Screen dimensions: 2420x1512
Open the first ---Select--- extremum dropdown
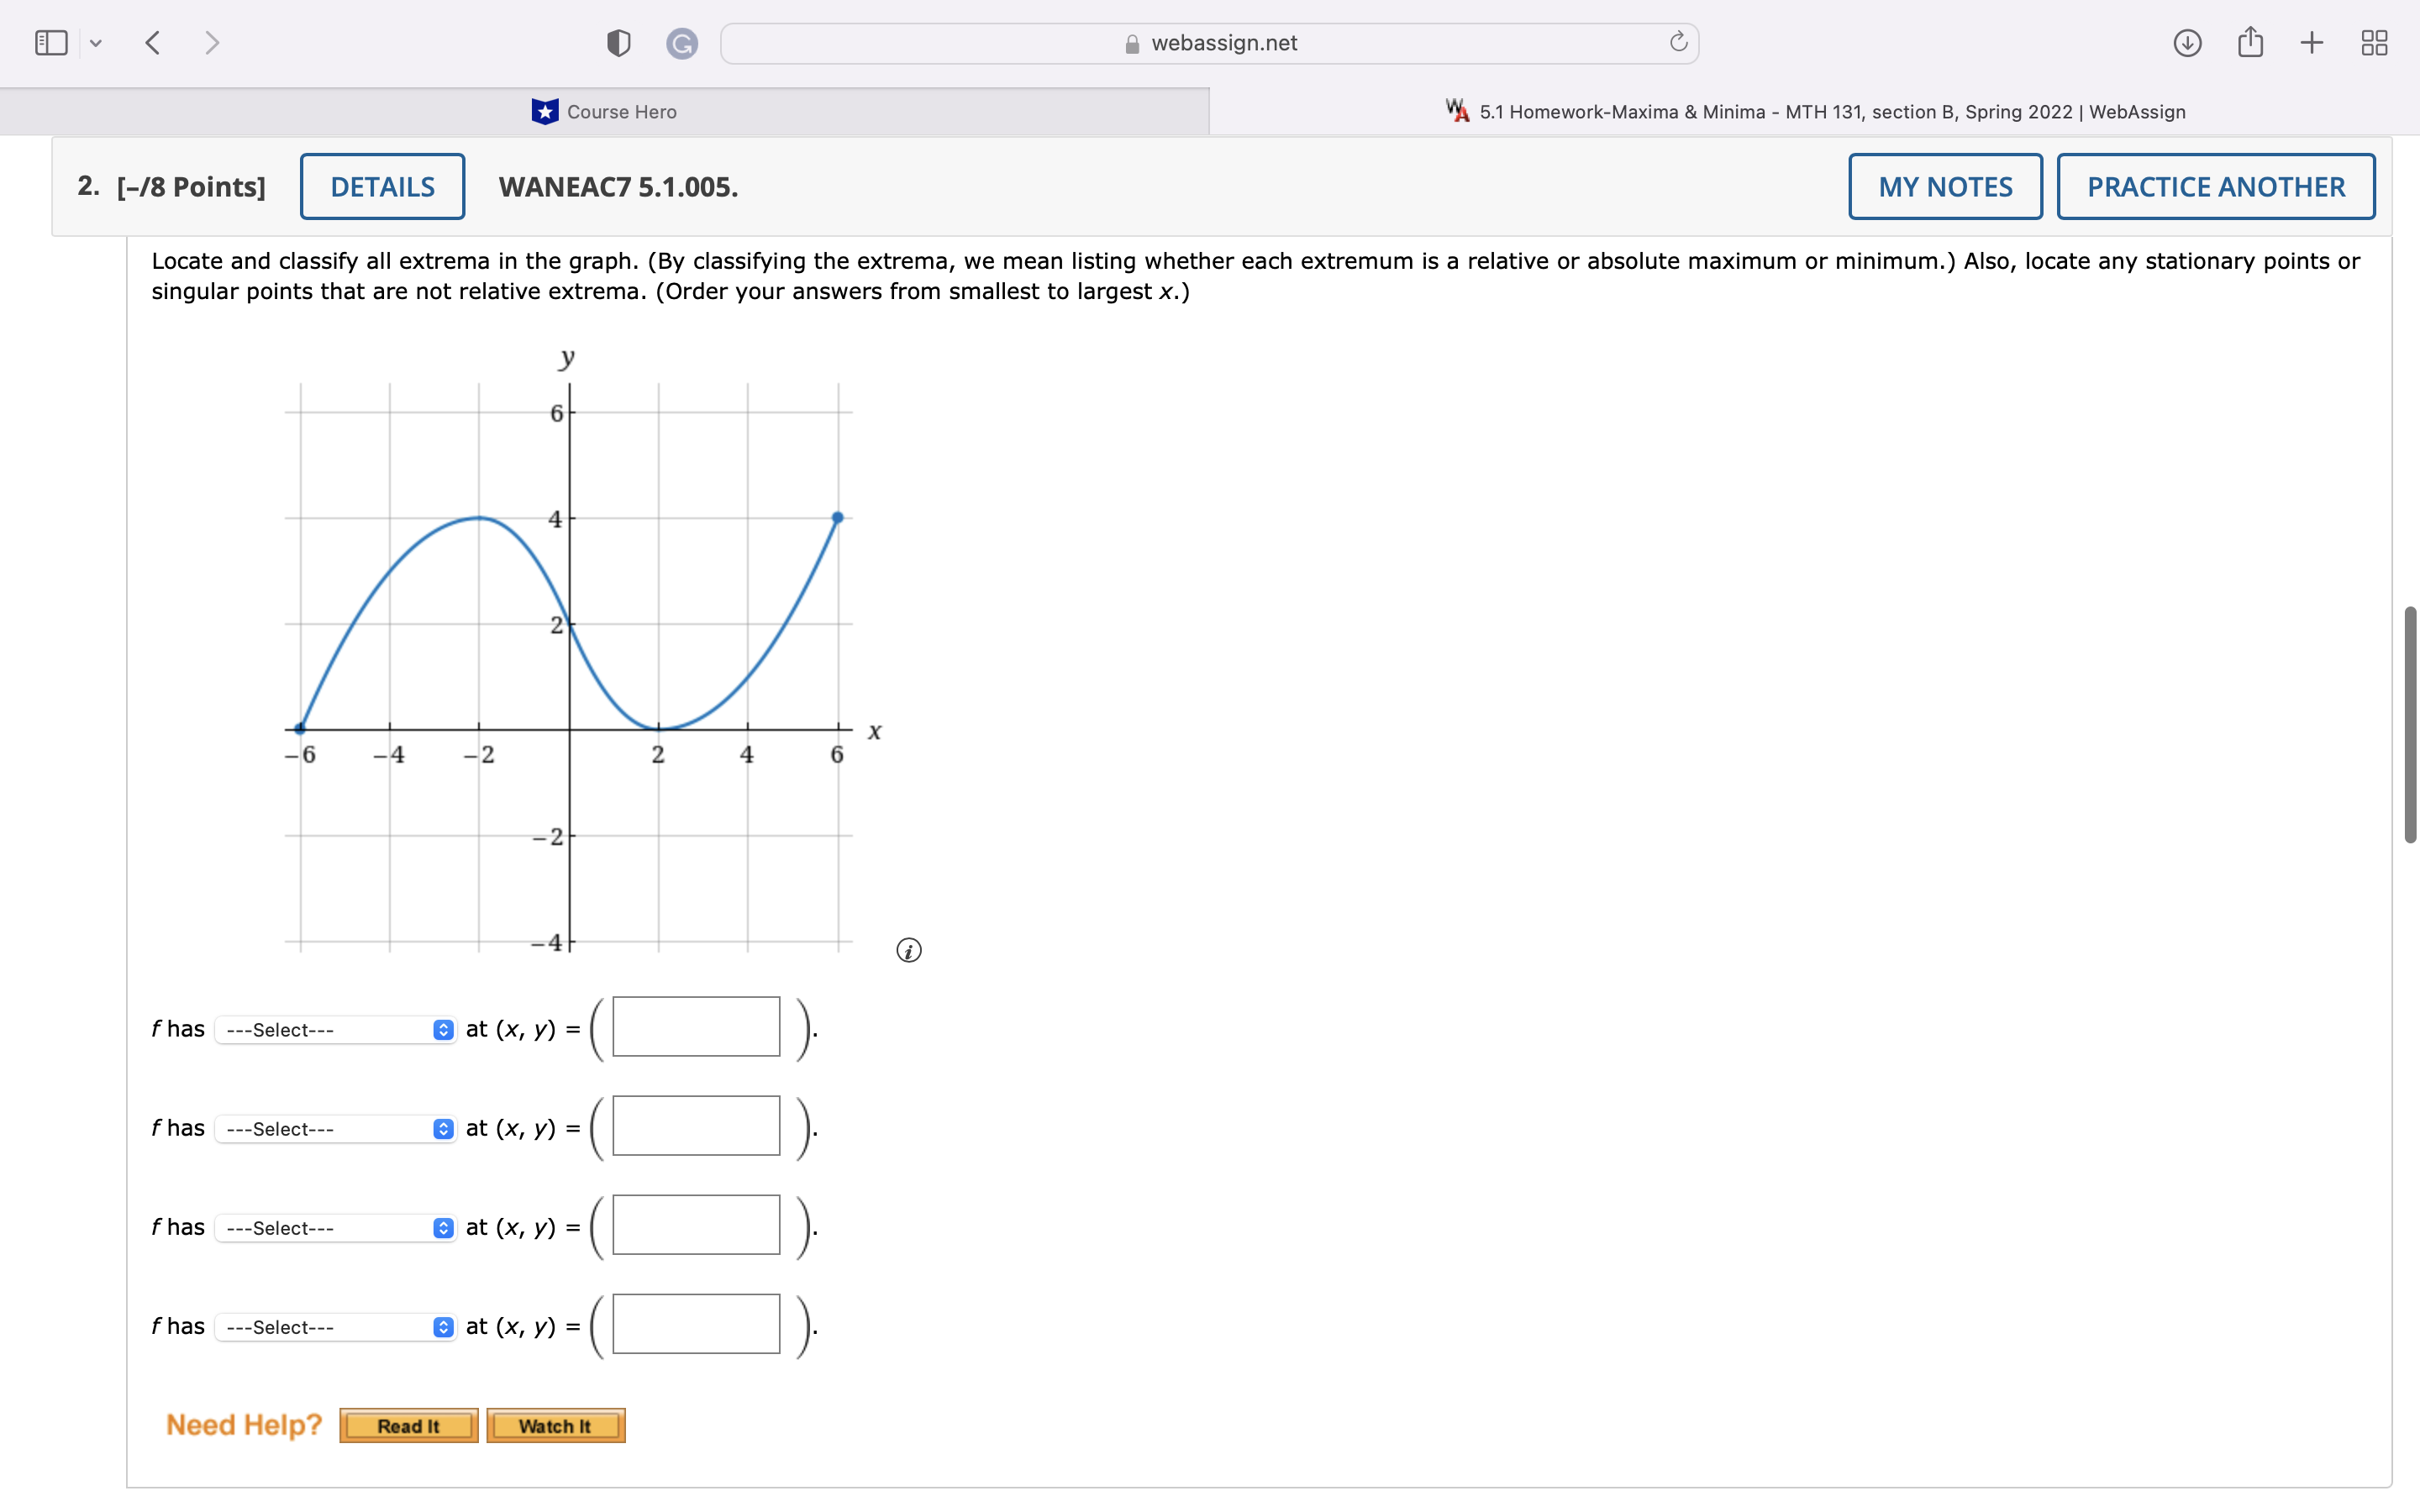pos(334,1029)
